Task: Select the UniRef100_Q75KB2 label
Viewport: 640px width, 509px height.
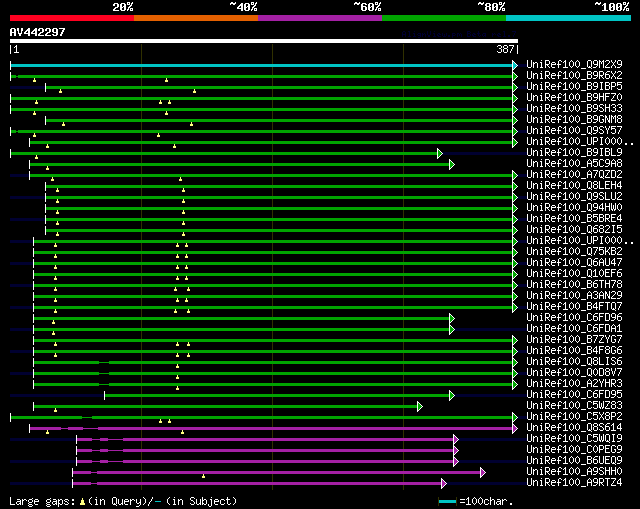Action: 574,251
